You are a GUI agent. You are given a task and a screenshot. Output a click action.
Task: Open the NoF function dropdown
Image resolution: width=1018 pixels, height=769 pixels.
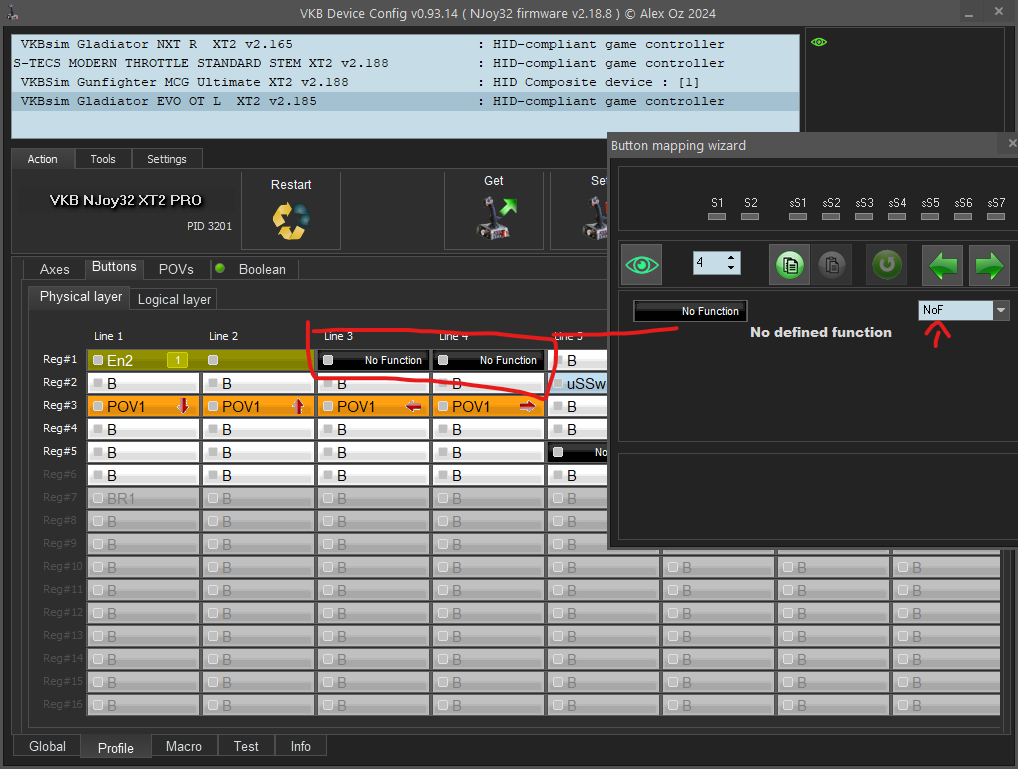1000,310
